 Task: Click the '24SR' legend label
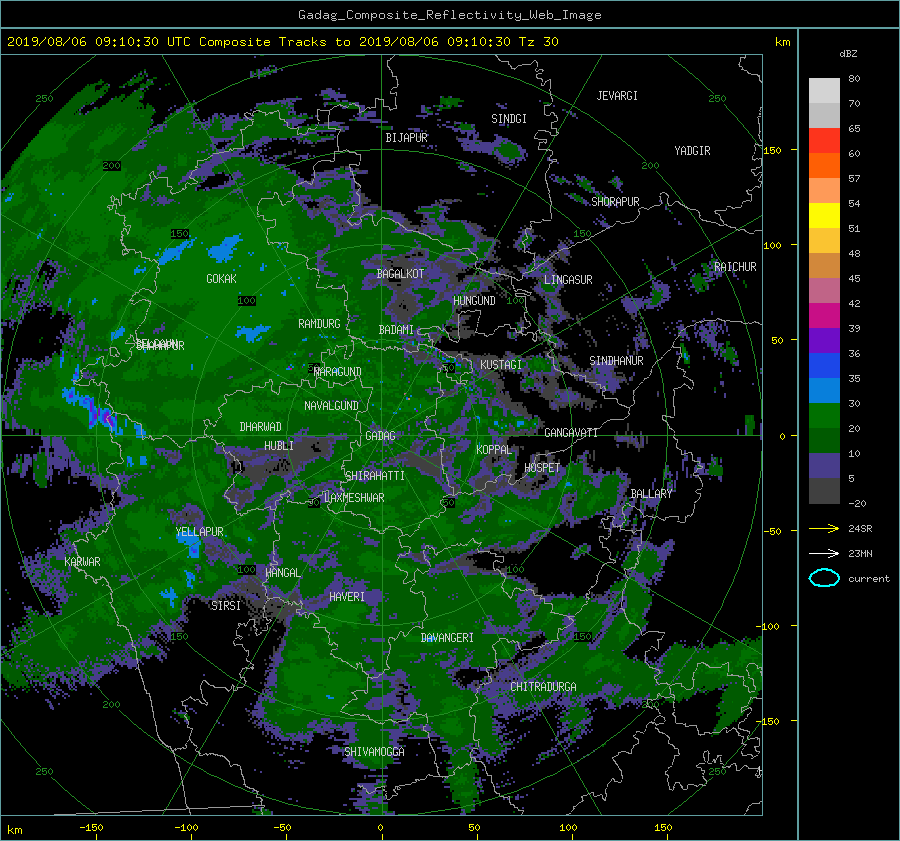pyautogui.click(x=860, y=528)
